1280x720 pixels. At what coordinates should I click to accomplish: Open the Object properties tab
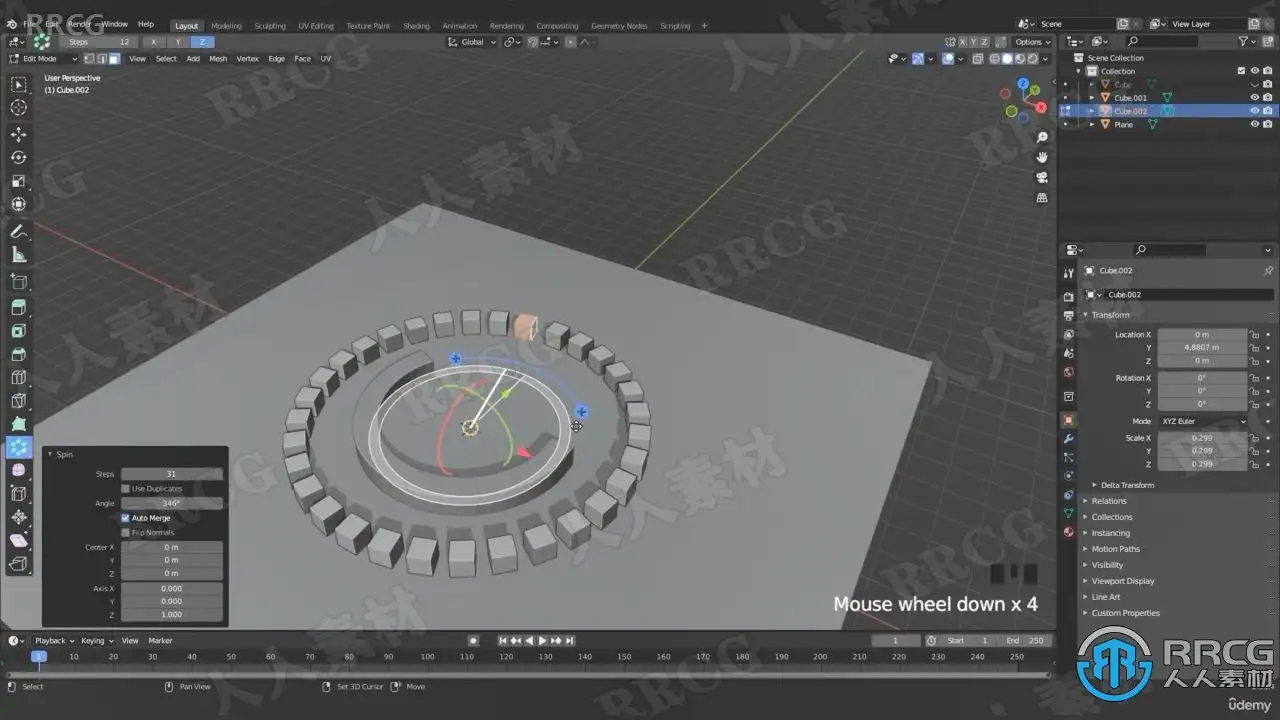1068,420
